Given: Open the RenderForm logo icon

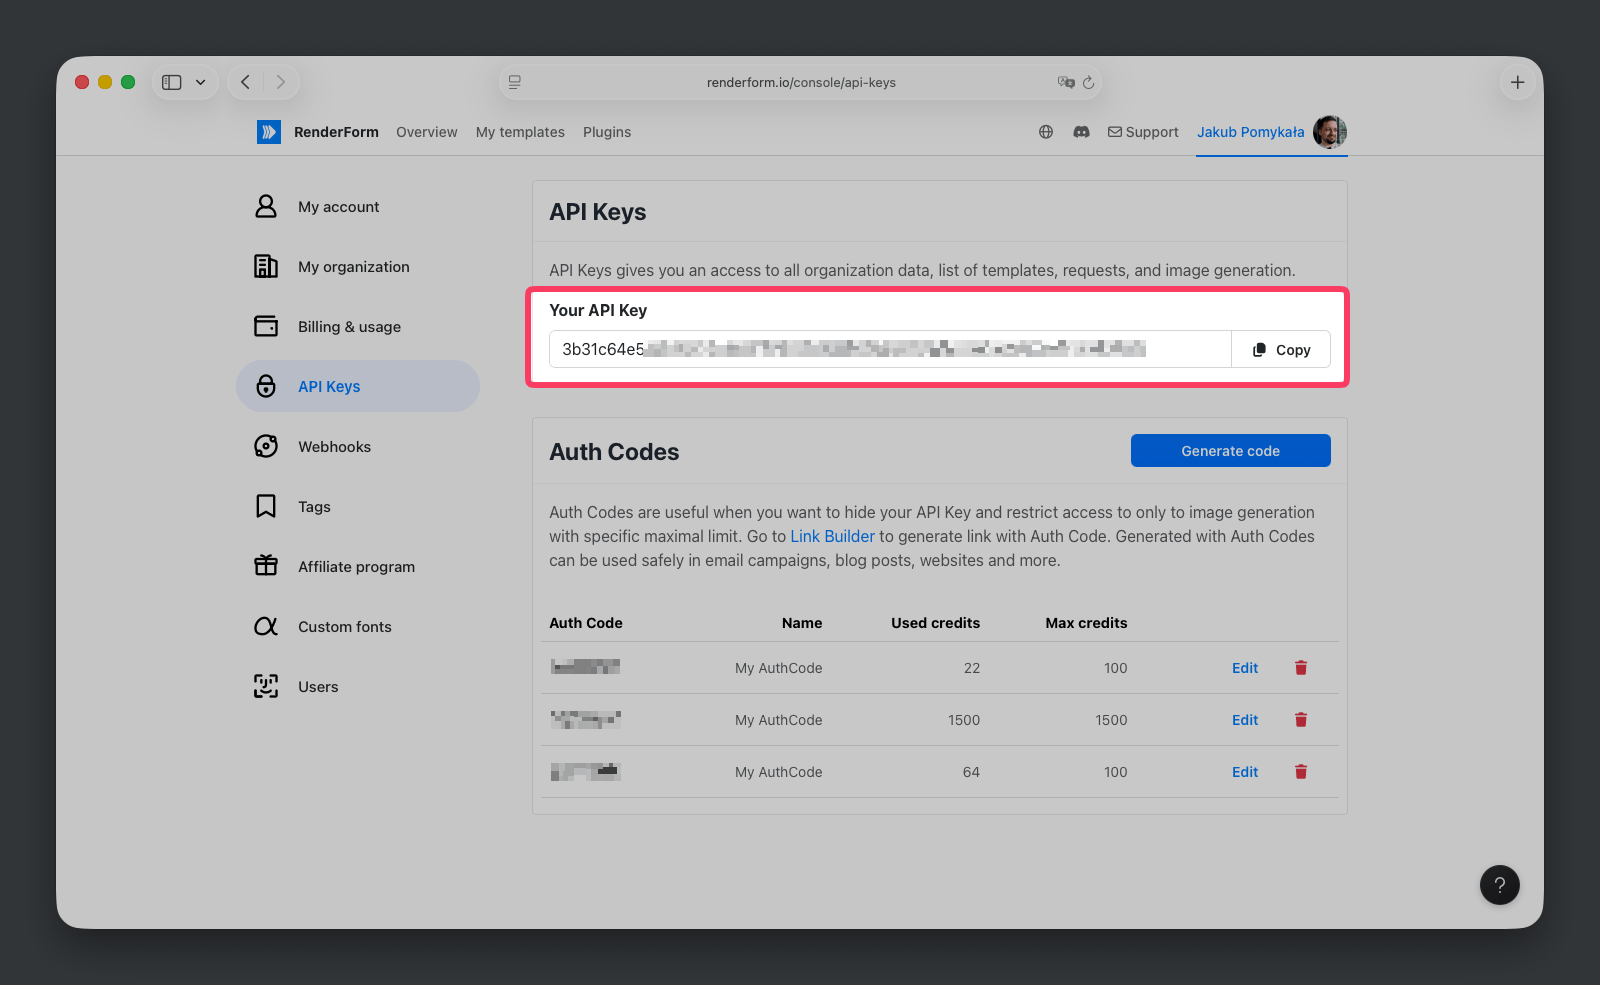Looking at the screenshot, I should point(269,132).
